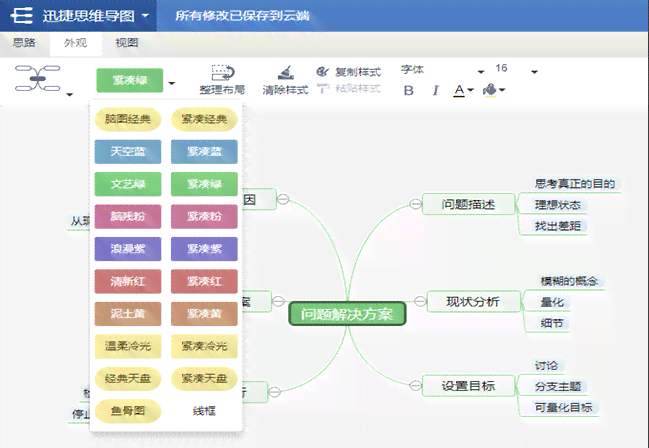Select the 紧凑天盘 theme
The height and width of the screenshot is (448, 649).
click(x=204, y=378)
